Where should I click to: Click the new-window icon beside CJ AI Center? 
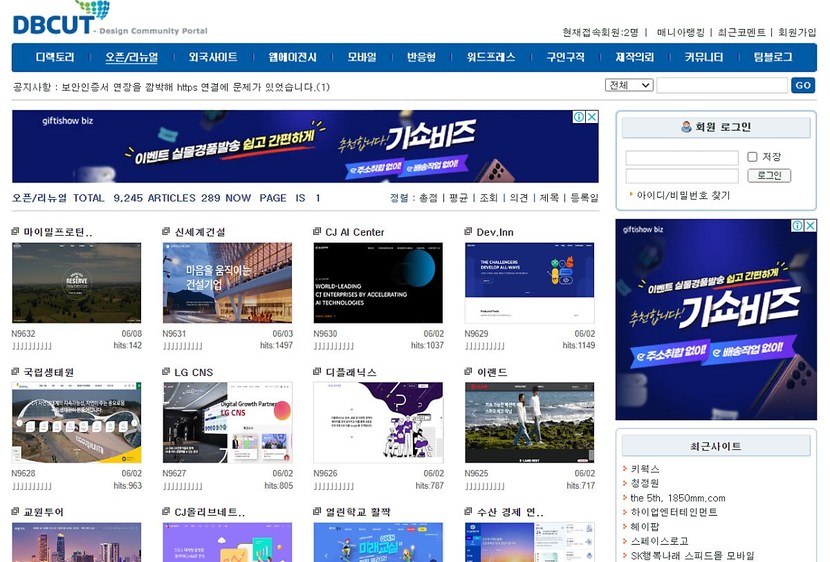(317, 232)
